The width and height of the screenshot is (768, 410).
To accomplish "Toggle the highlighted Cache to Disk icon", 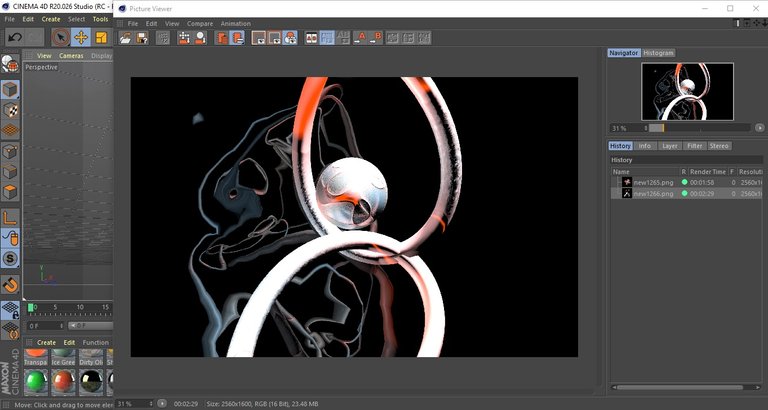I will point(238,38).
